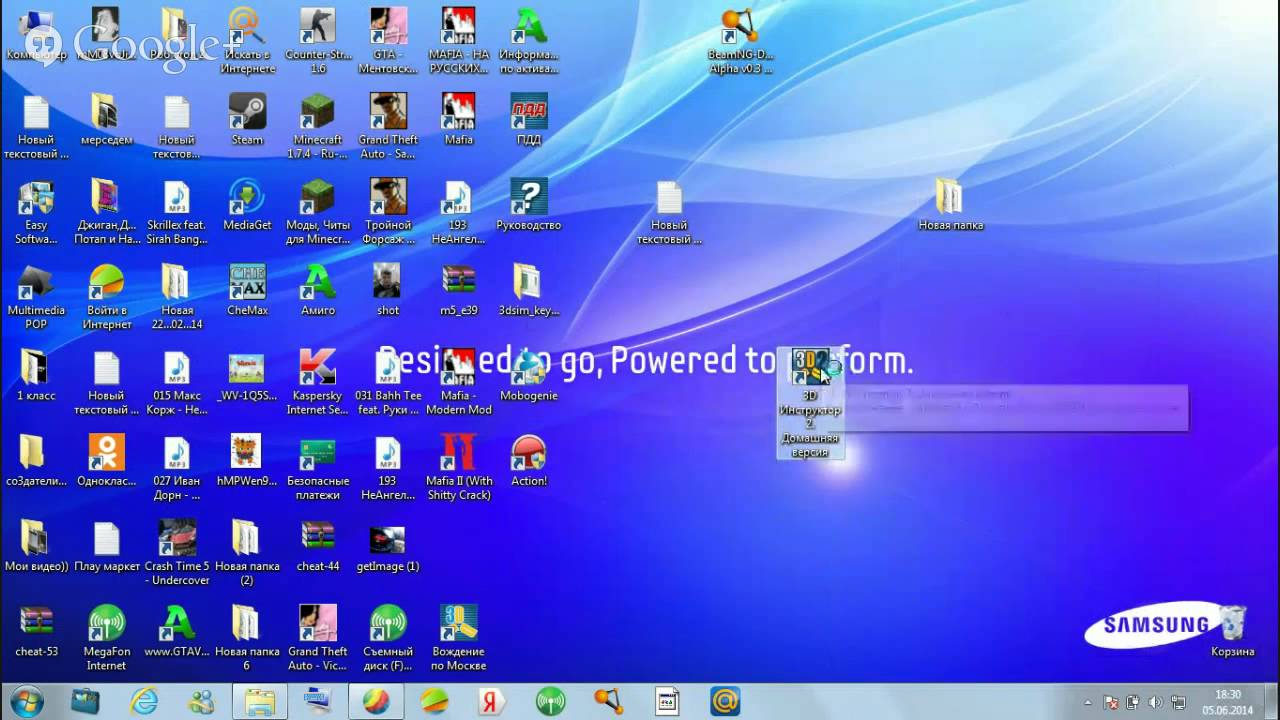Open Internet Explorer from the taskbar
1280x720 pixels.
coord(144,702)
